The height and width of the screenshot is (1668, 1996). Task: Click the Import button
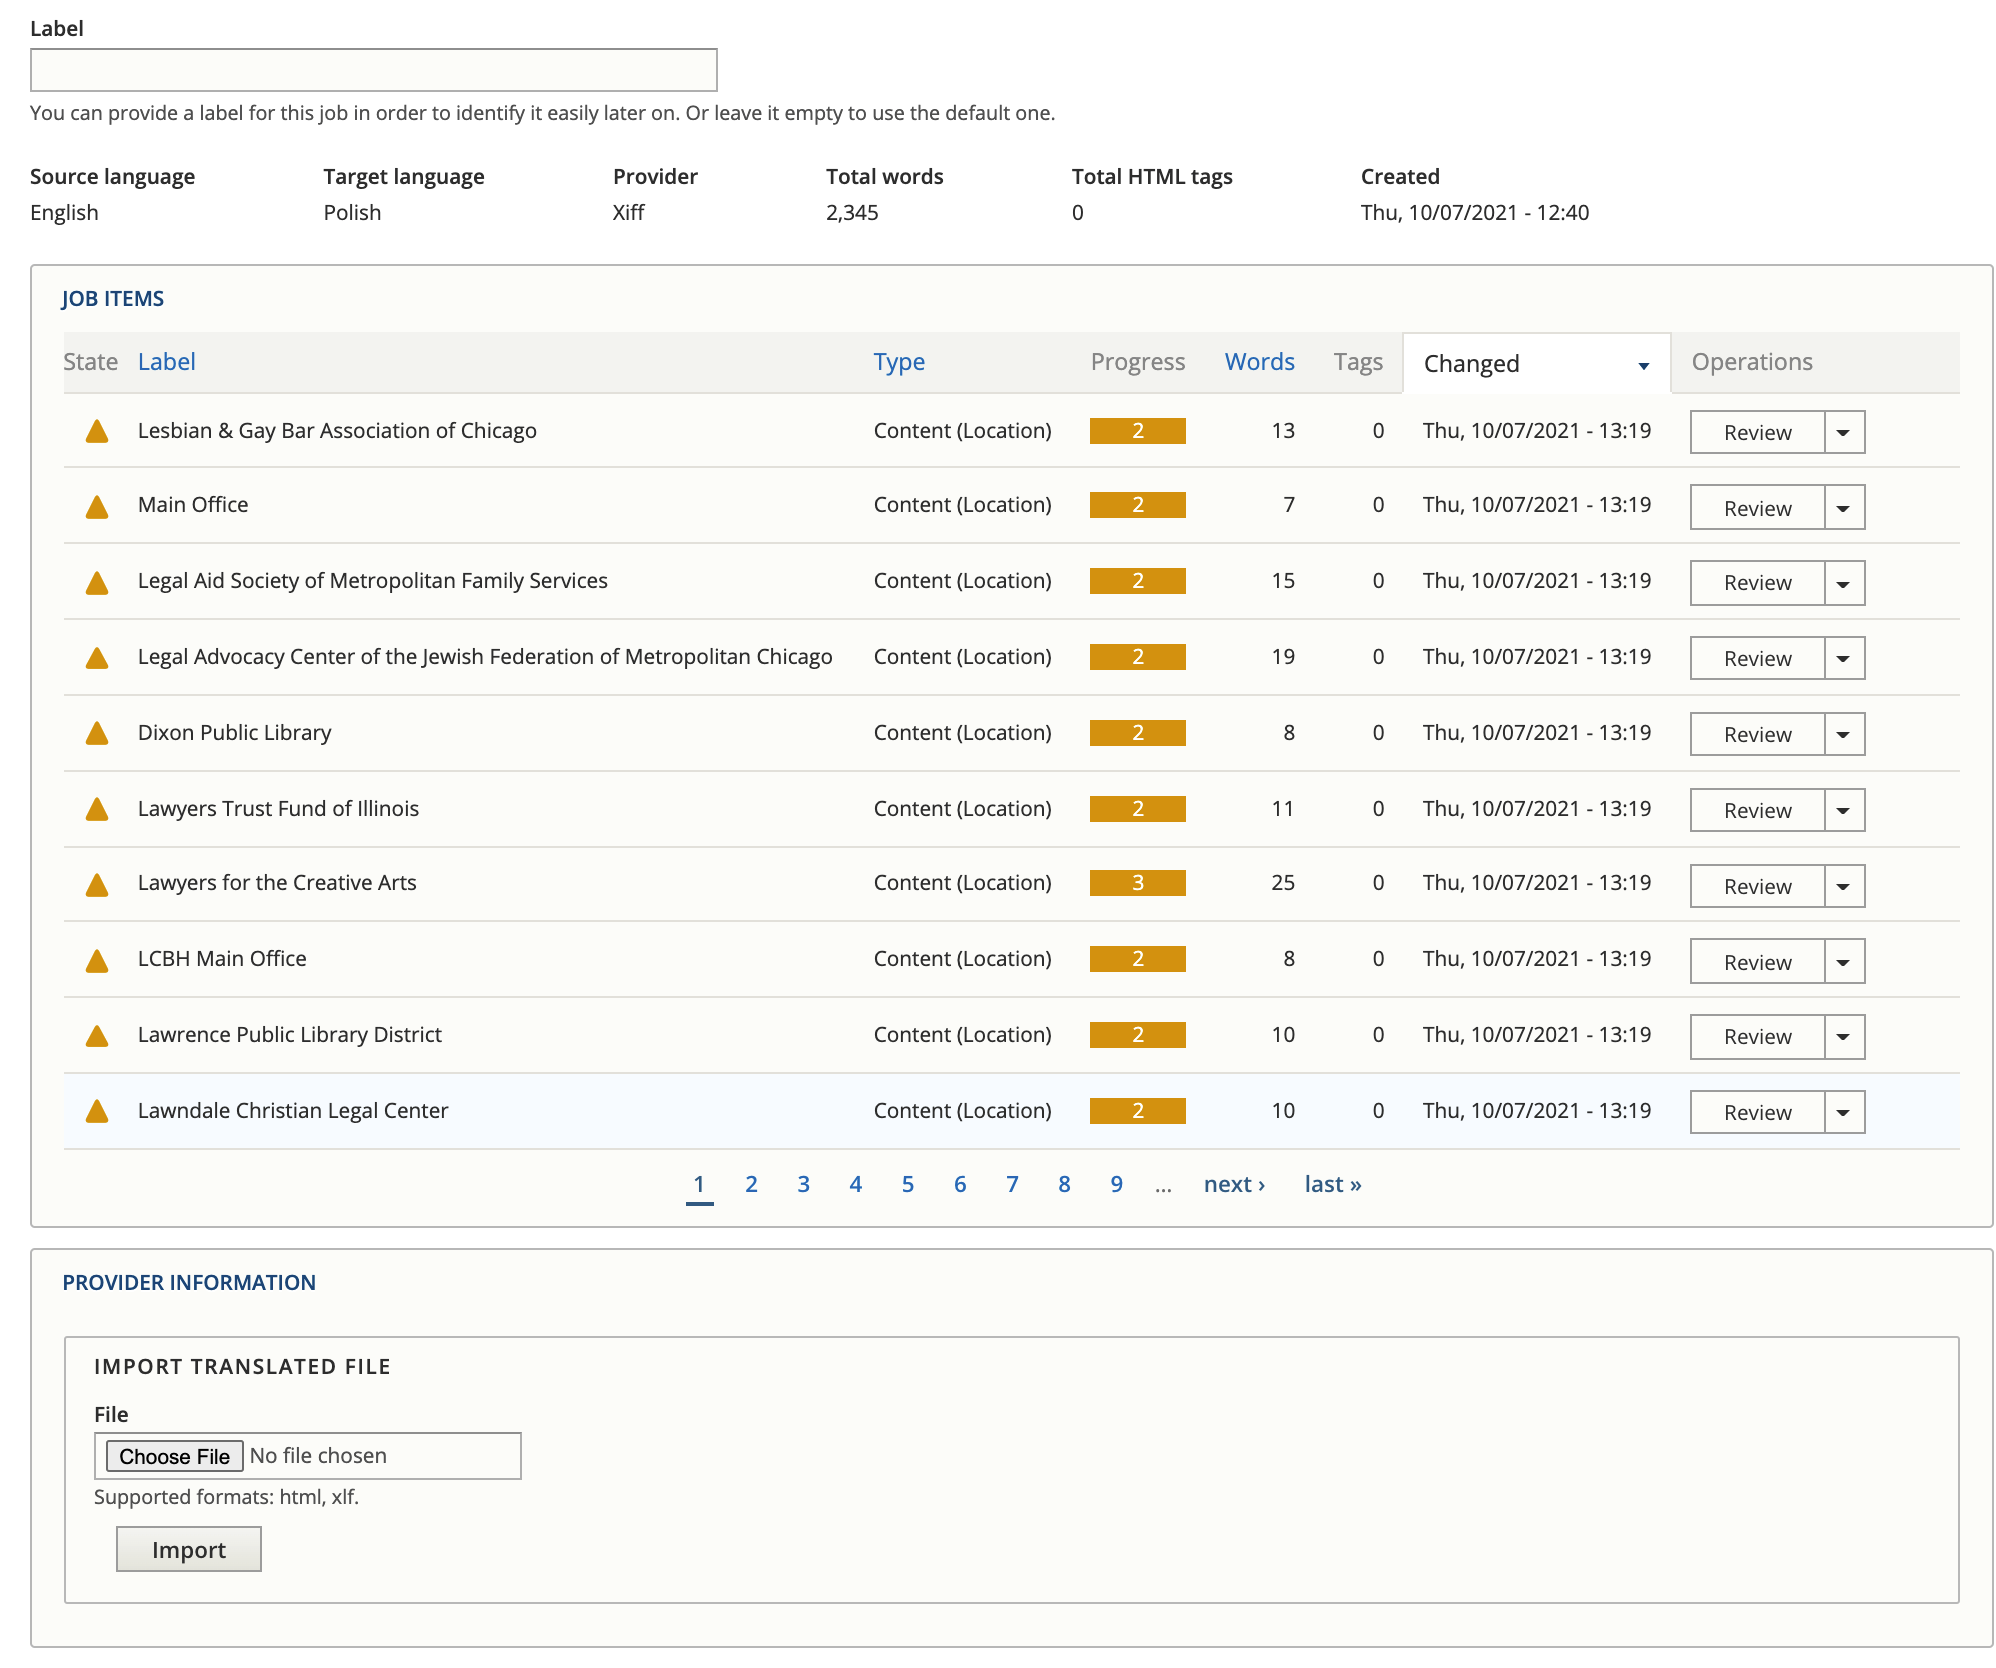[189, 1549]
